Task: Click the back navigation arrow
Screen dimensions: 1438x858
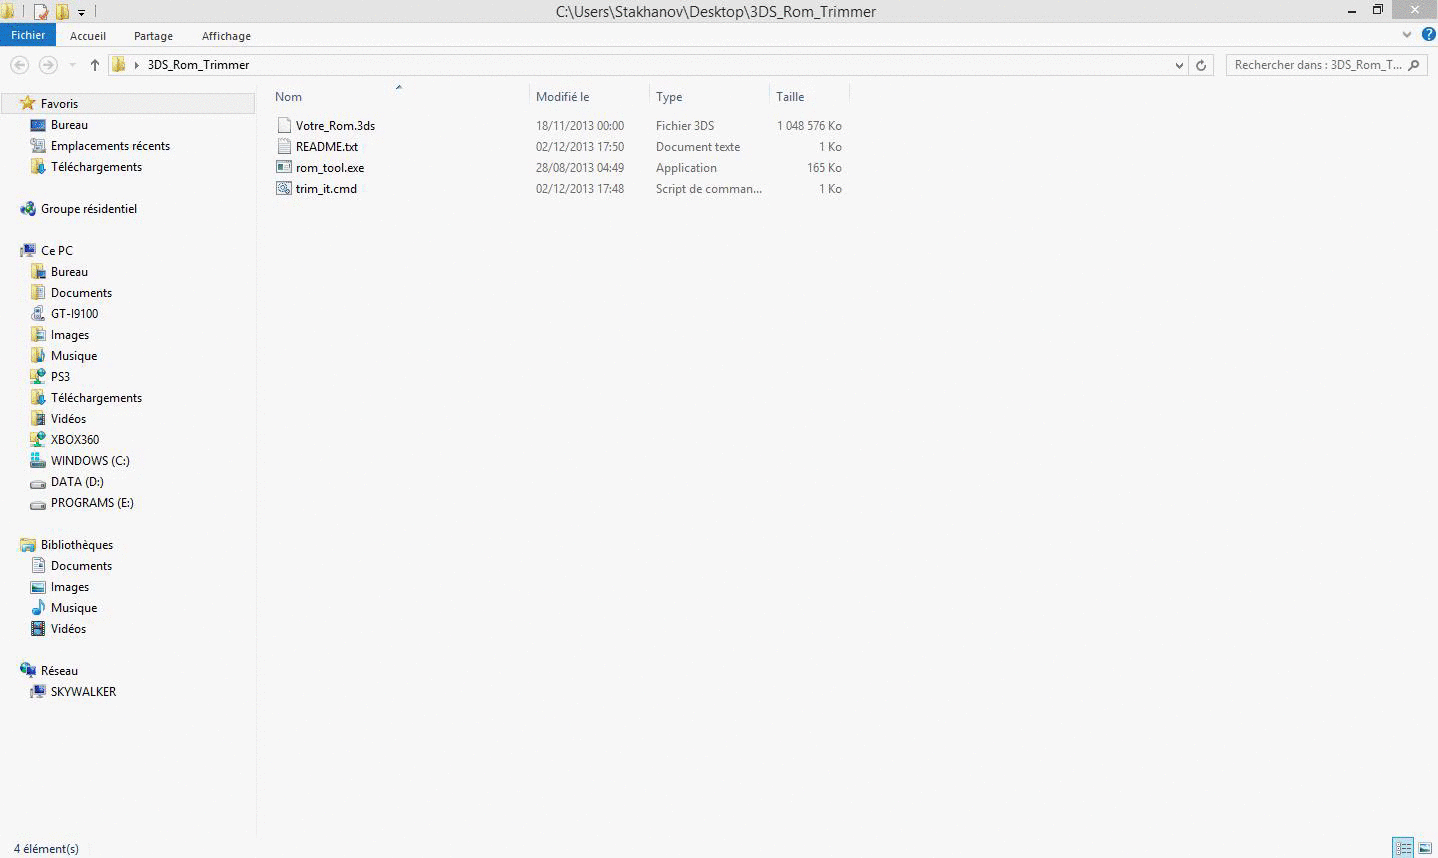Action: pos(19,65)
